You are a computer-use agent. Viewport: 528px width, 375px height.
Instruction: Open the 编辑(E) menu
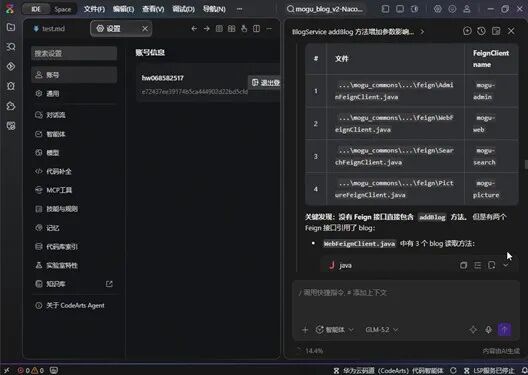[123, 9]
